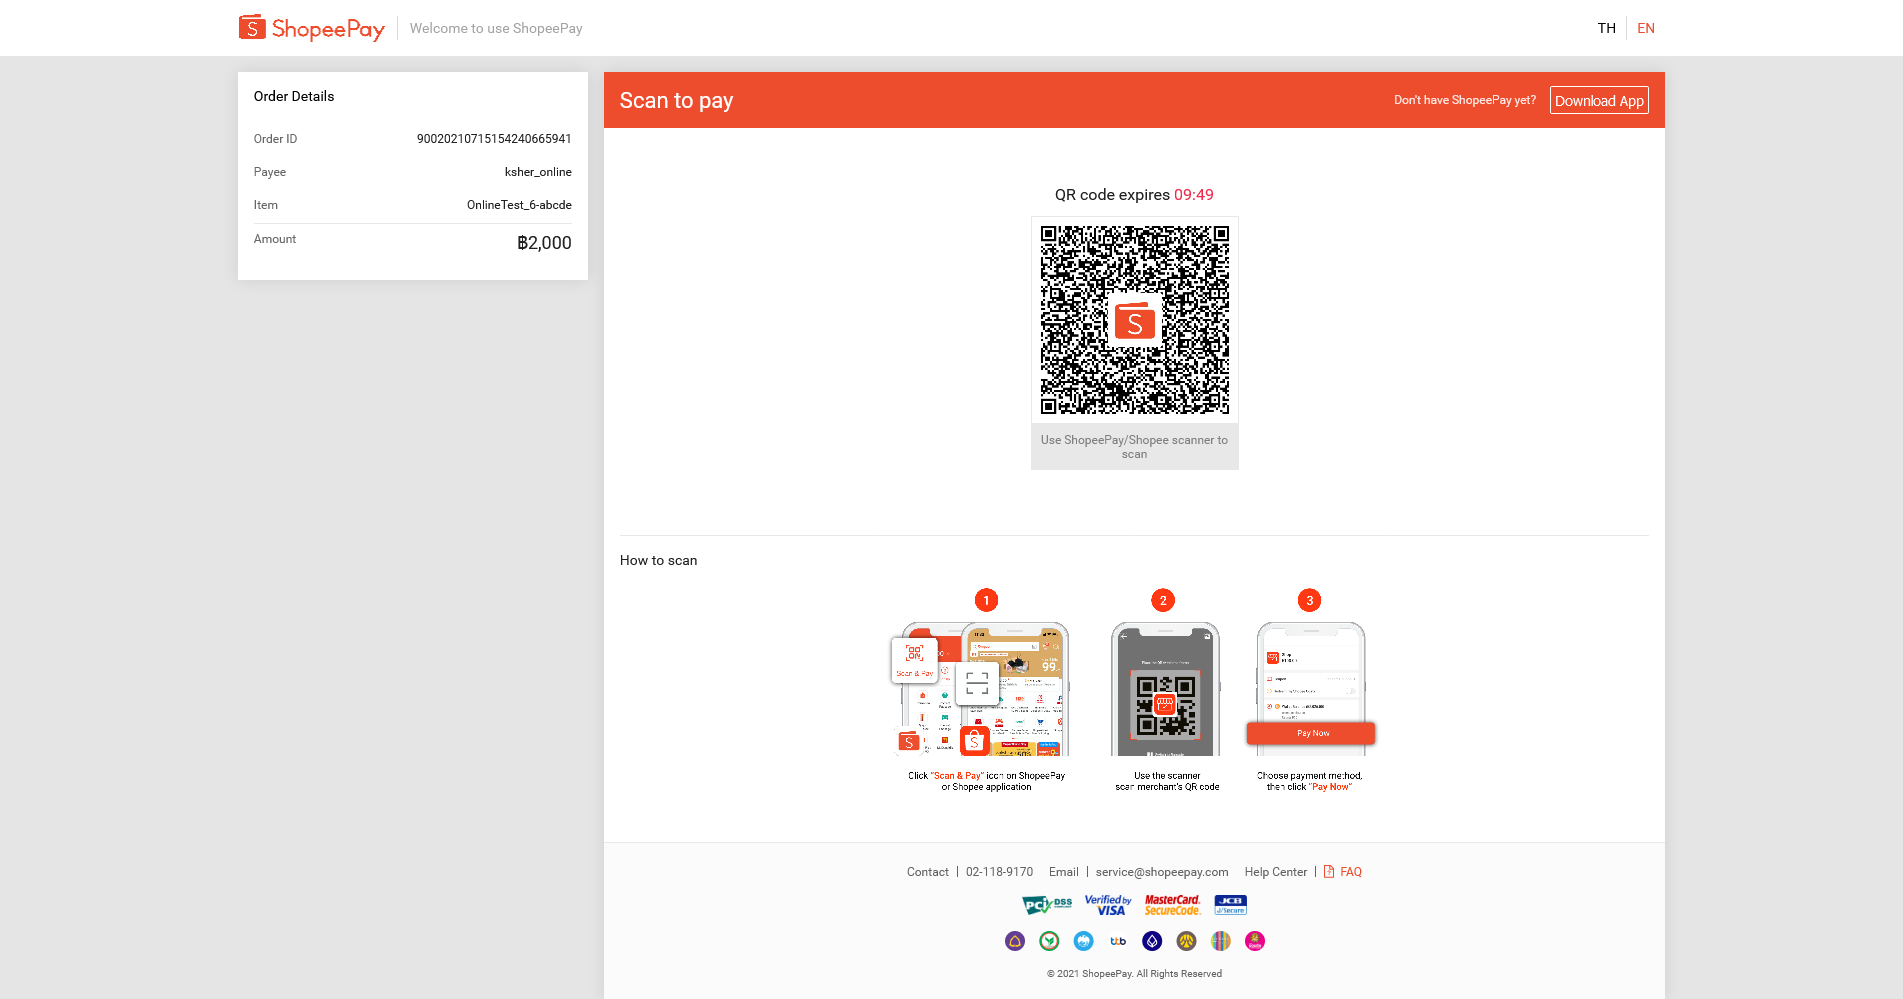Click the Order ID value 9002021071515424066594​1

494,139
